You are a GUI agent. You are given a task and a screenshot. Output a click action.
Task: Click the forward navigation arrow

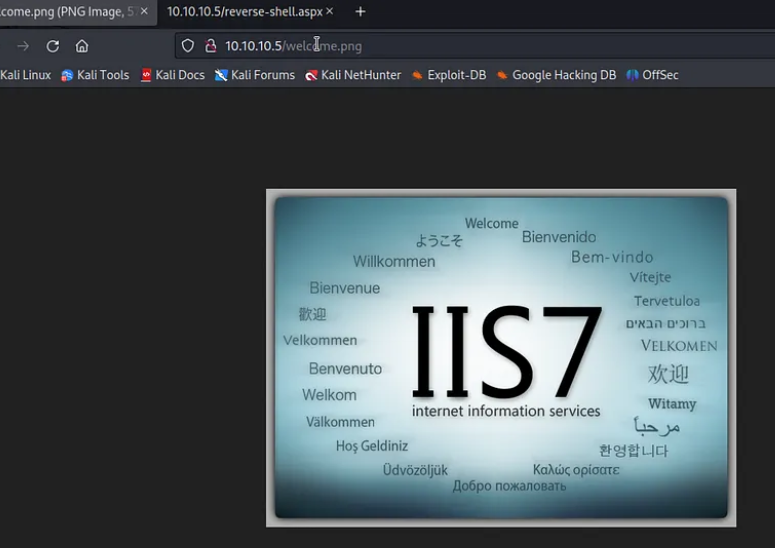point(23,46)
